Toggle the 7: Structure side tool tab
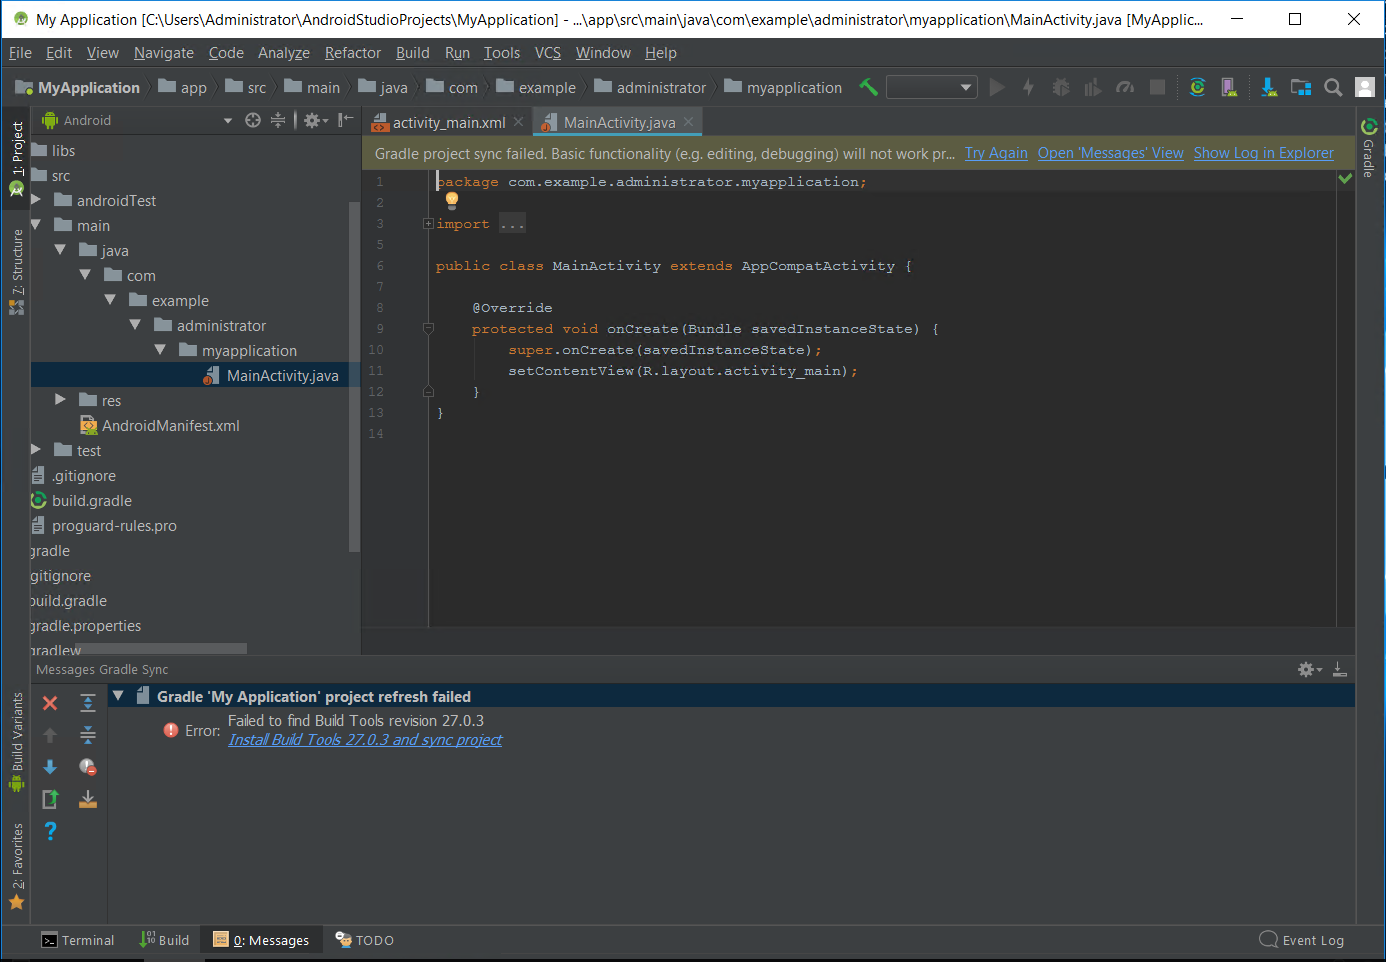The width and height of the screenshot is (1386, 962). 17,272
